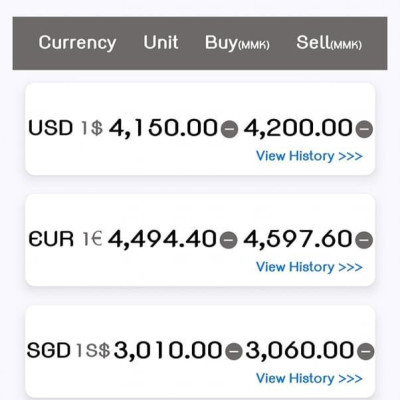Click the SGD currency label

49,350
